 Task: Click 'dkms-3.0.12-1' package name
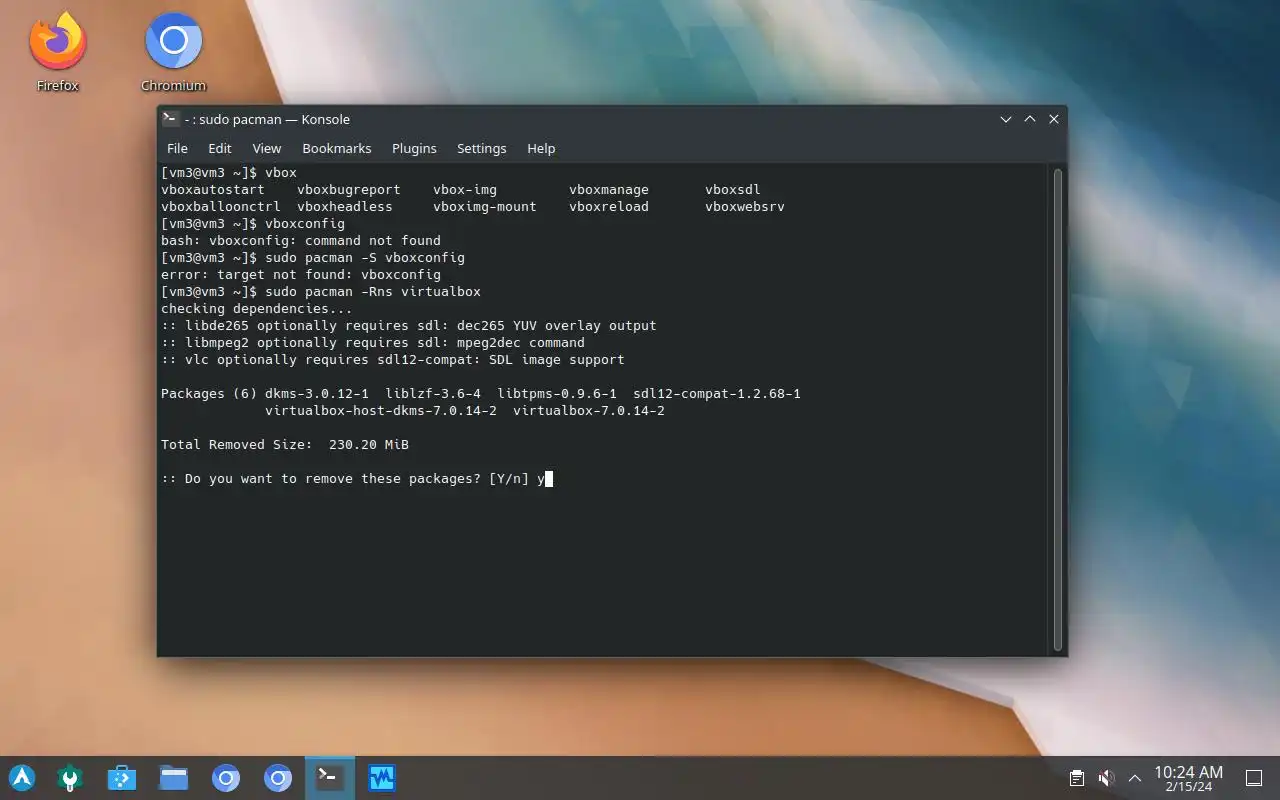[317, 394]
